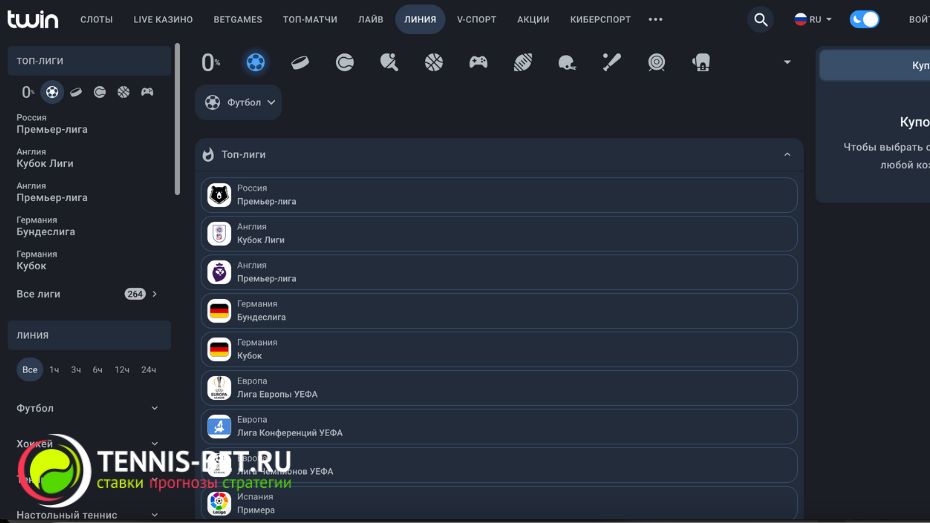This screenshot has height=523, width=930.
Task: Select the '6ч' time filter
Action: point(97,369)
